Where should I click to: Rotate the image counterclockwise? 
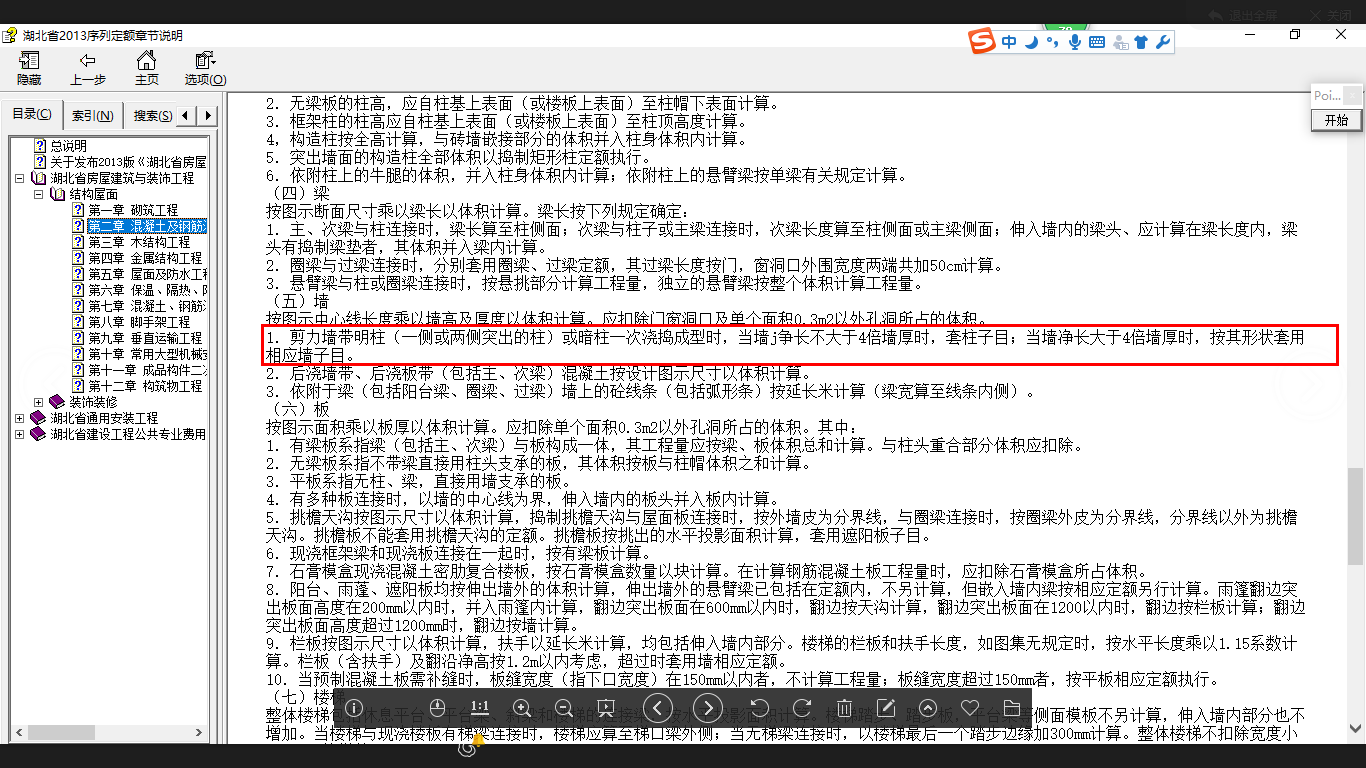[759, 708]
